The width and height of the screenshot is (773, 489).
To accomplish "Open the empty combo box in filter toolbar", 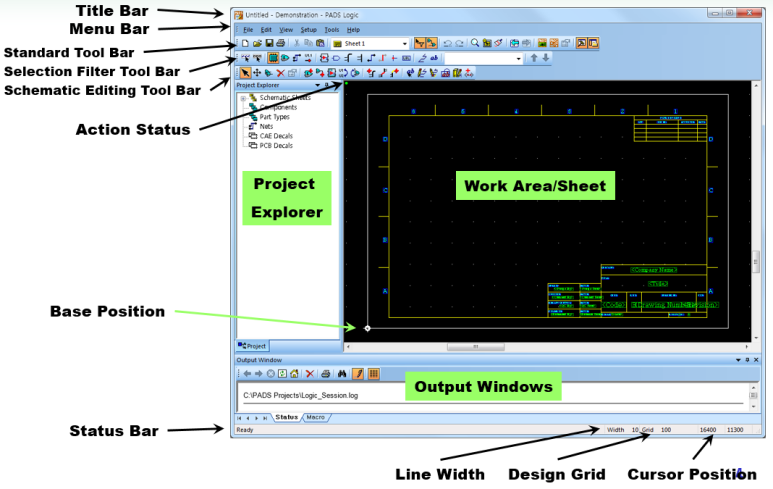I will point(518,58).
